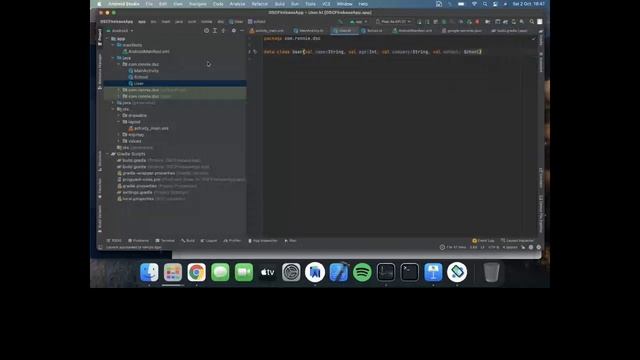Switch to the School.kt editor tab

click(x=372, y=31)
